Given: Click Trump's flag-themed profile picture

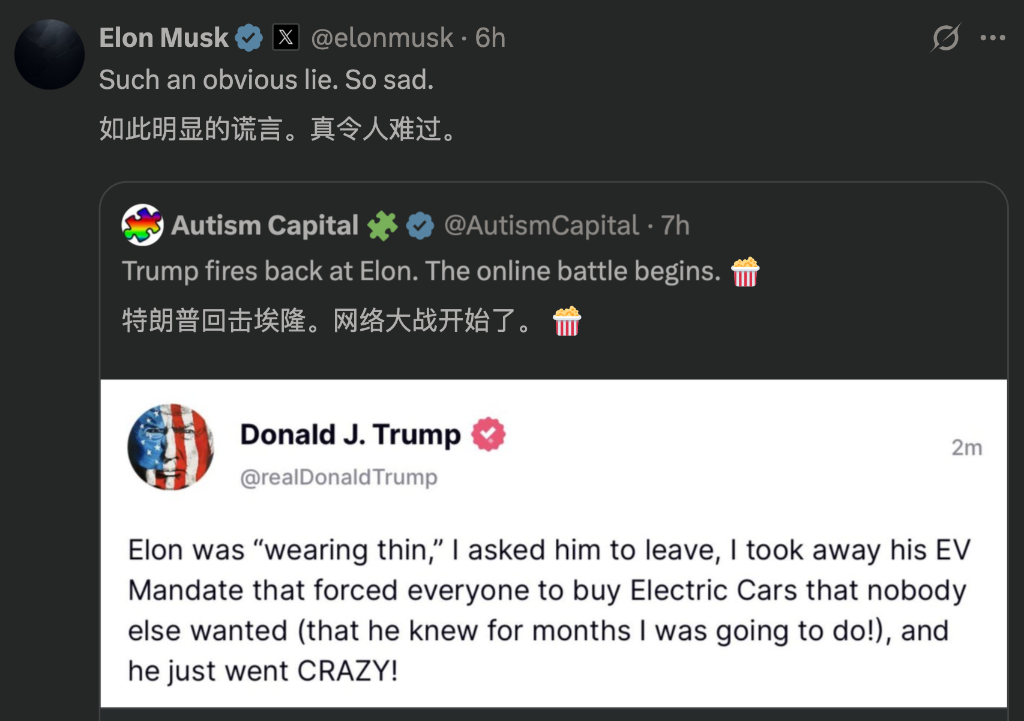Looking at the screenshot, I should 170,447.
